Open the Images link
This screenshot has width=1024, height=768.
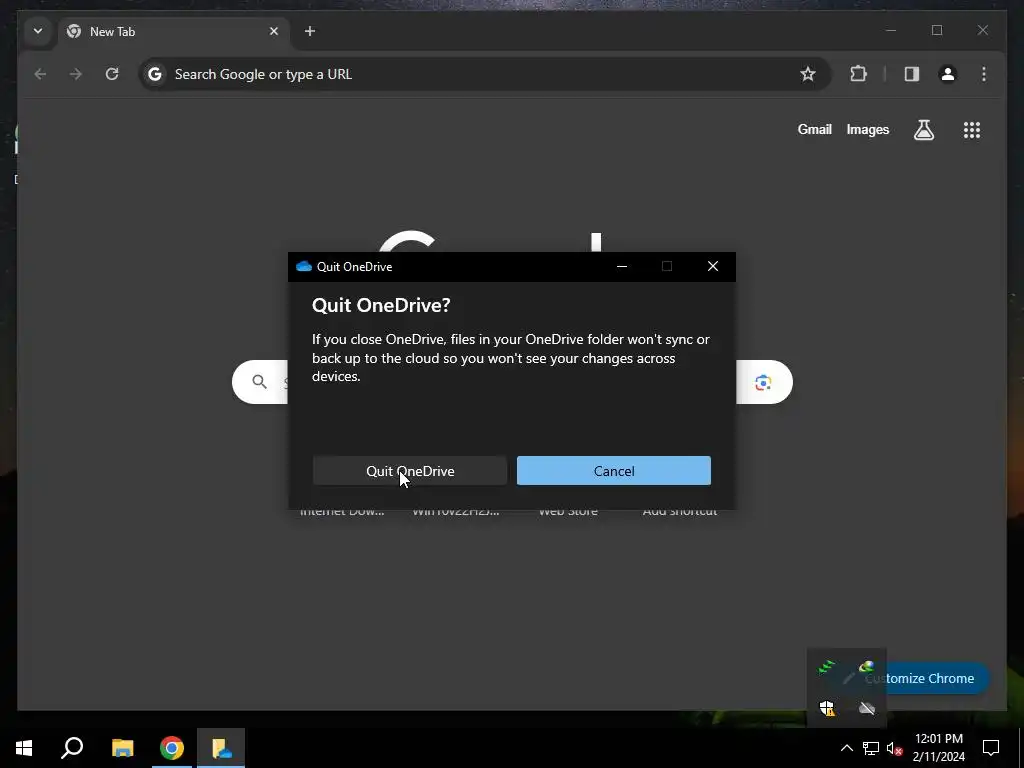(867, 129)
